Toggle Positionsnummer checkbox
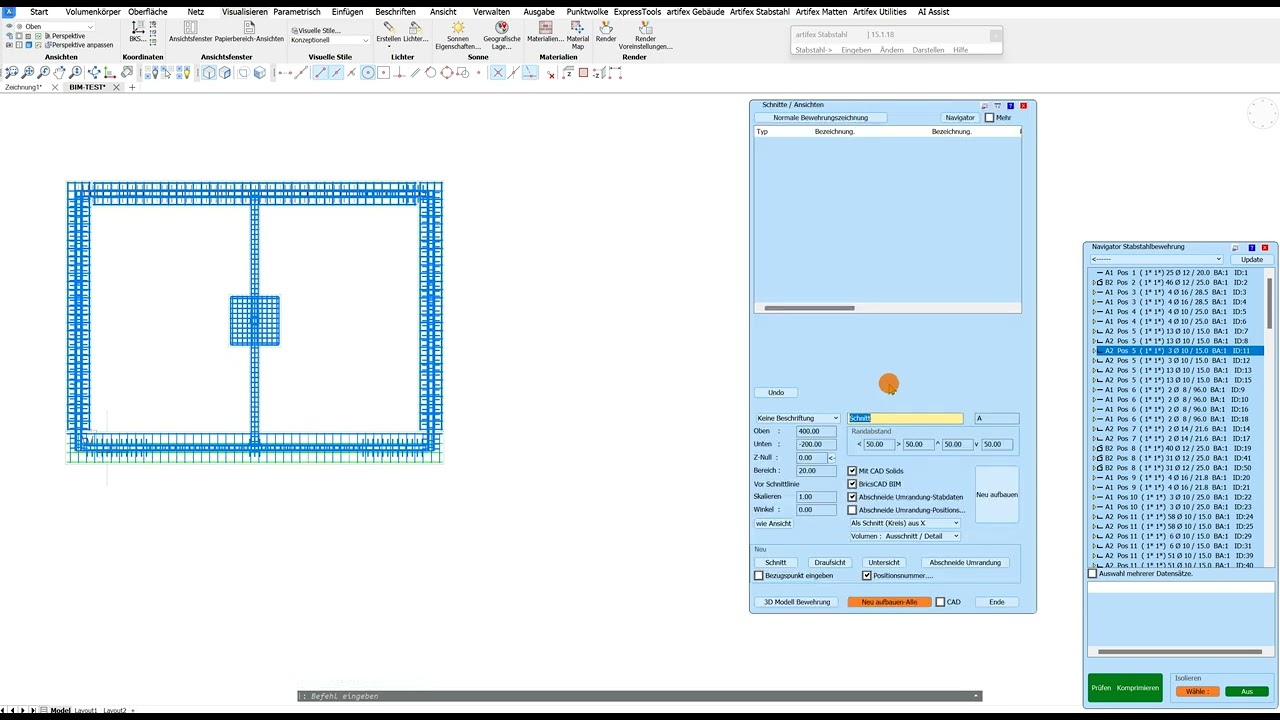The height and width of the screenshot is (720, 1280). [867, 576]
